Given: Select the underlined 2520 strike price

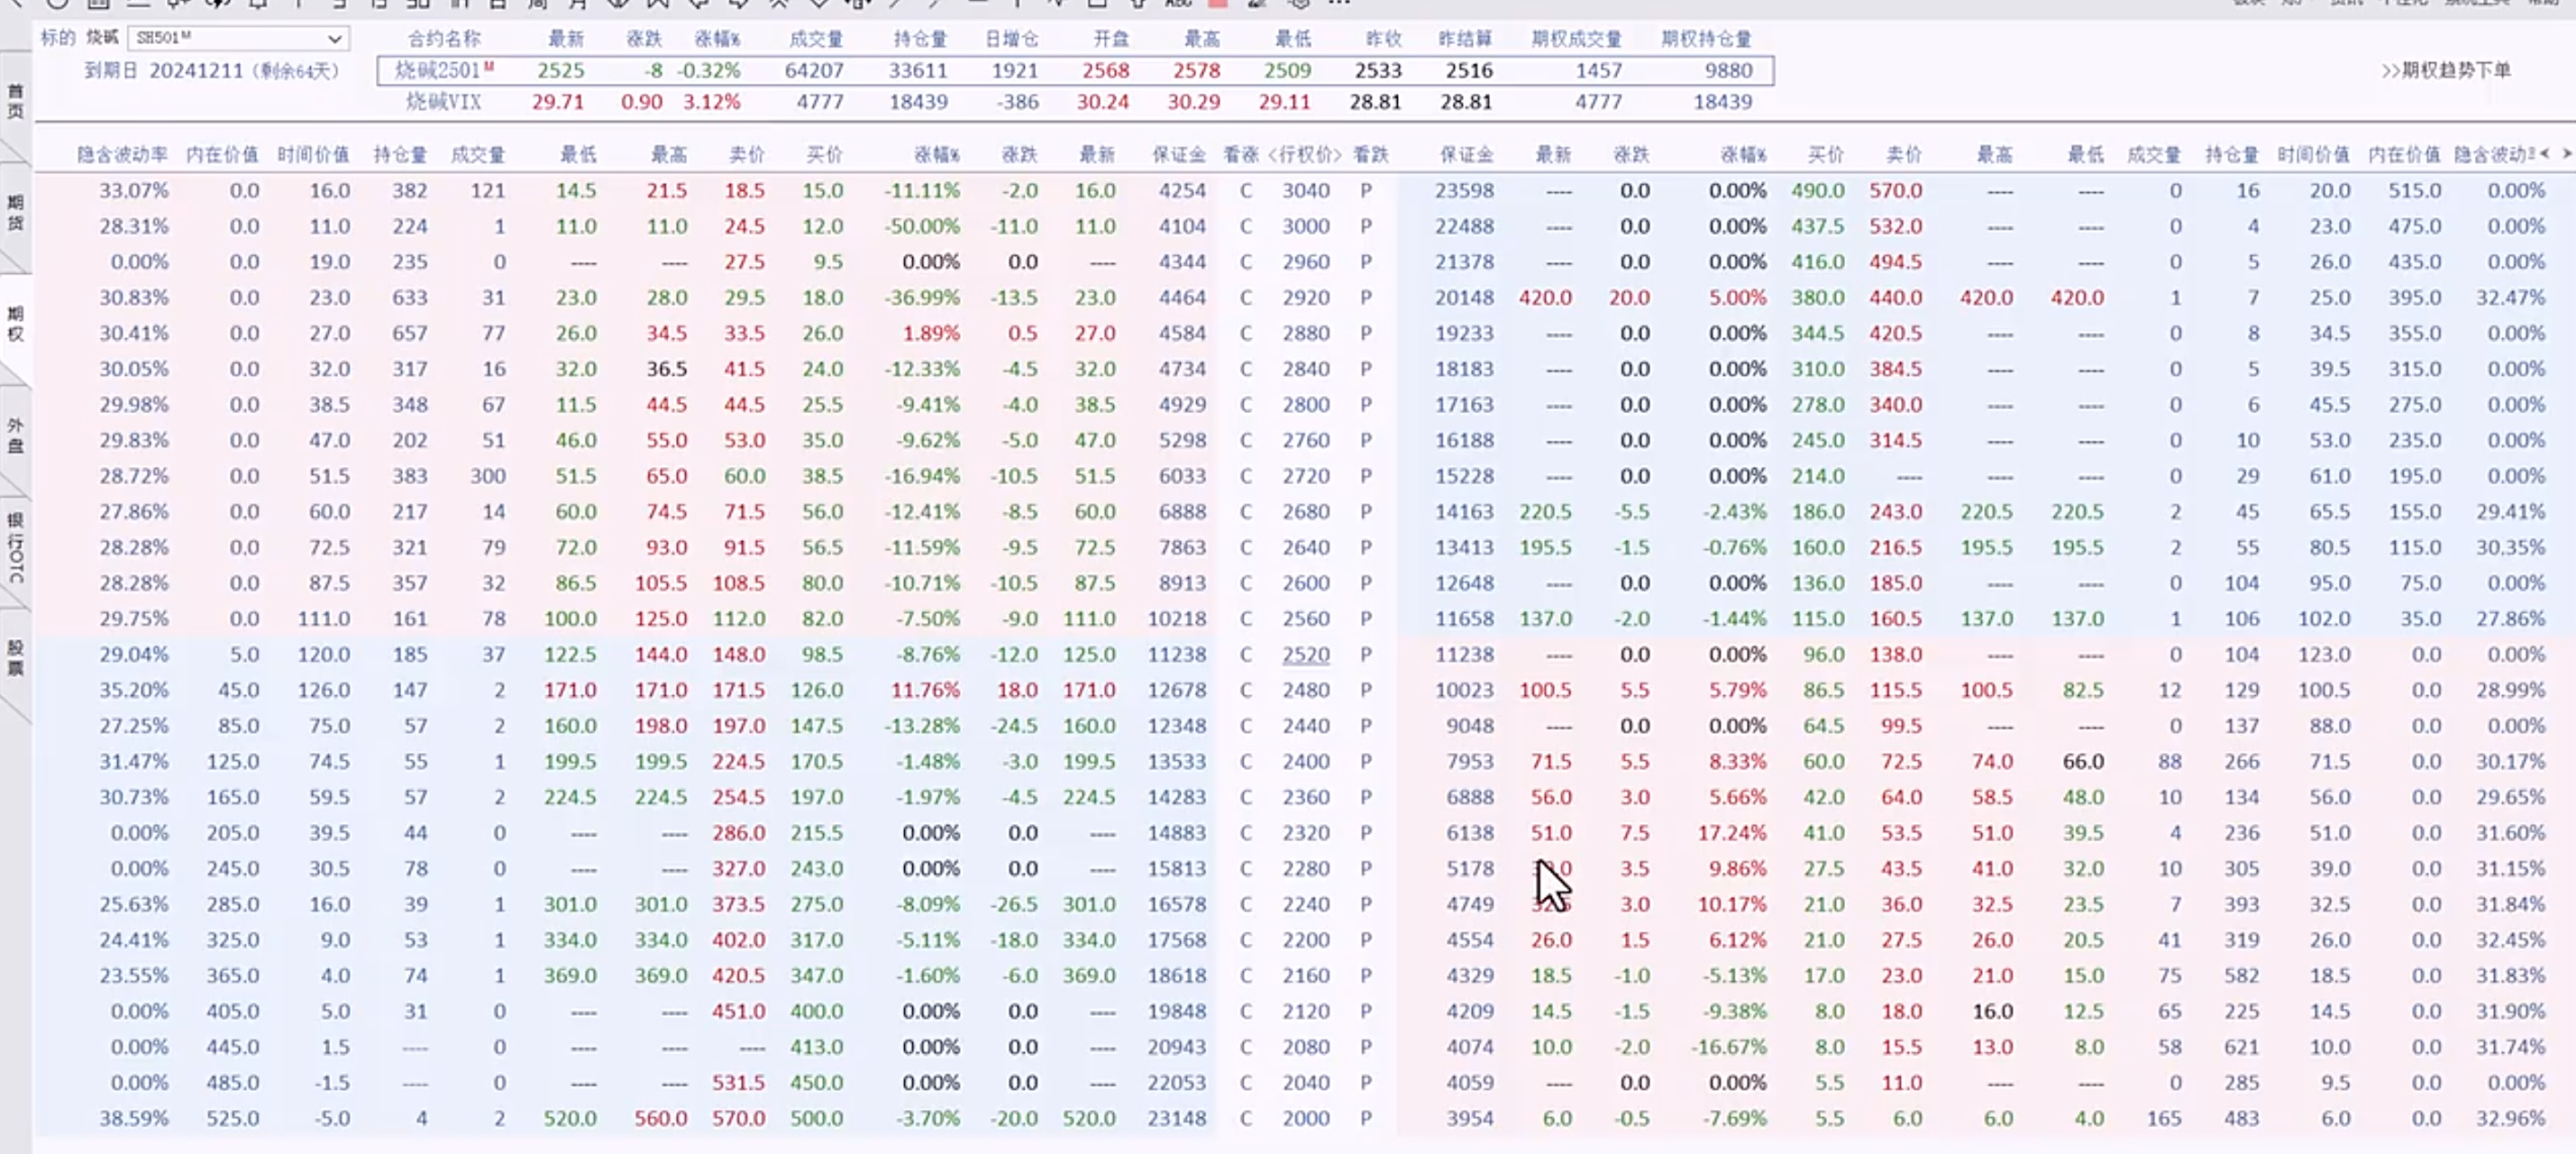Looking at the screenshot, I should pos(1306,655).
